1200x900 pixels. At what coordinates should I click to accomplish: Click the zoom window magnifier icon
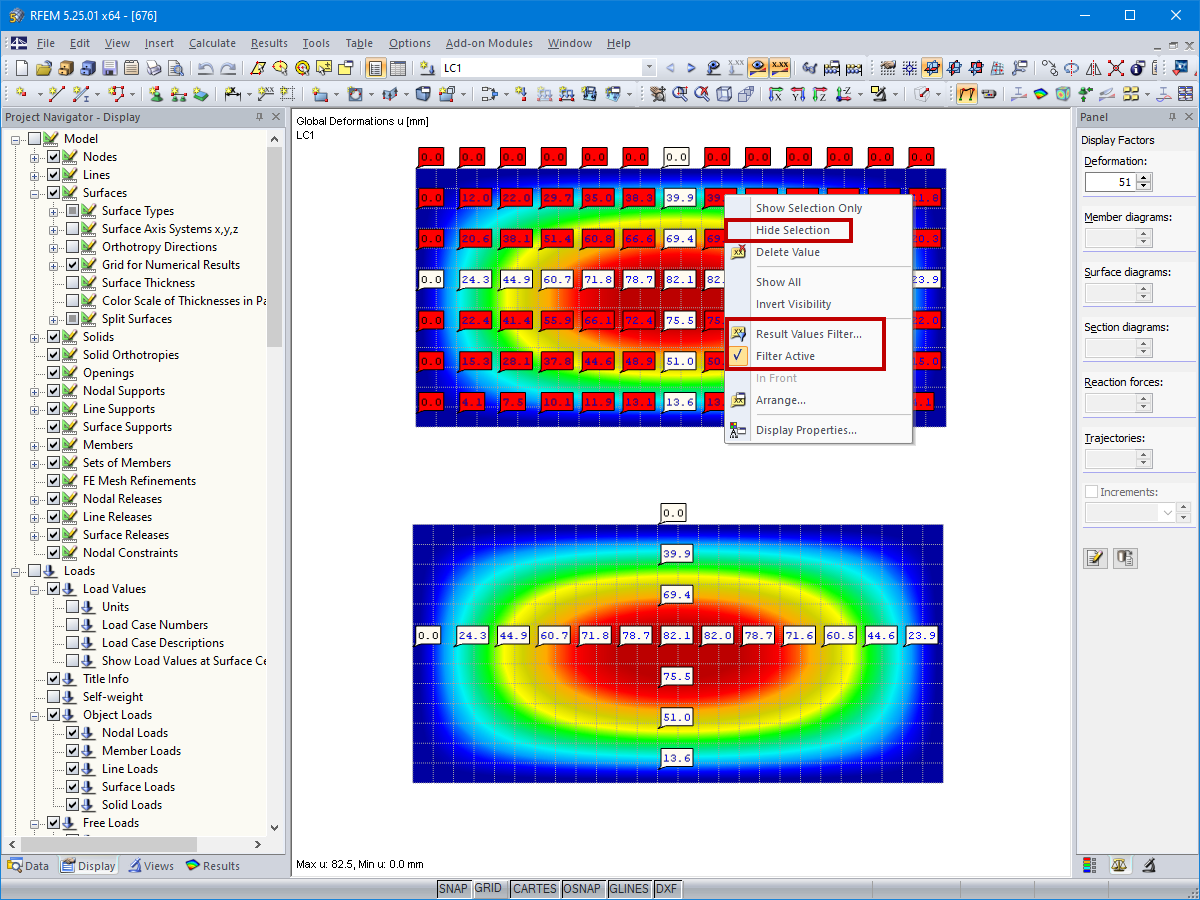click(680, 94)
